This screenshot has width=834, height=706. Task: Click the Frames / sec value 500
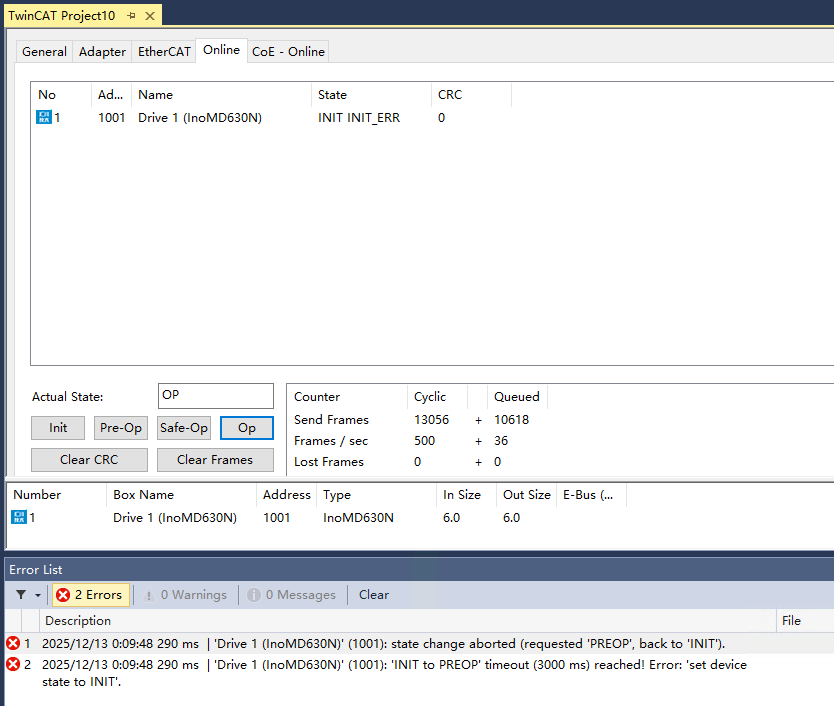424,441
